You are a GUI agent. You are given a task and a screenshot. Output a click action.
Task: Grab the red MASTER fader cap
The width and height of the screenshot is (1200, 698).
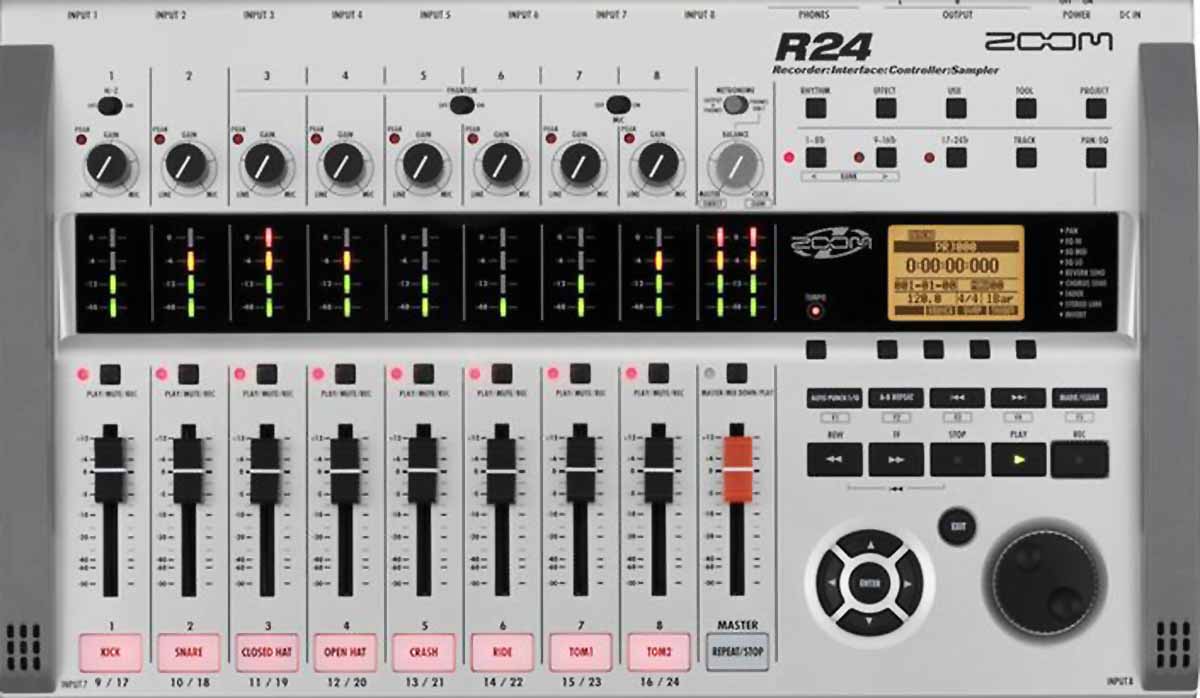pos(737,468)
